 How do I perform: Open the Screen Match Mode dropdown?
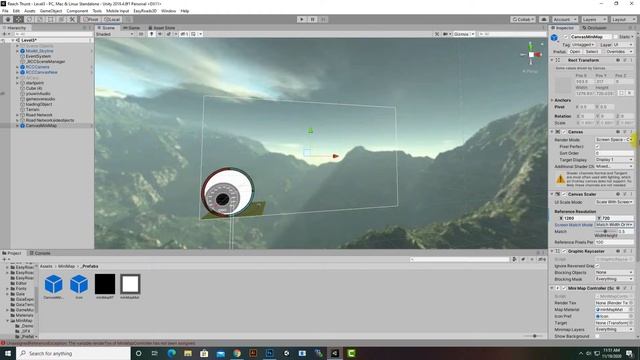click(x=614, y=225)
